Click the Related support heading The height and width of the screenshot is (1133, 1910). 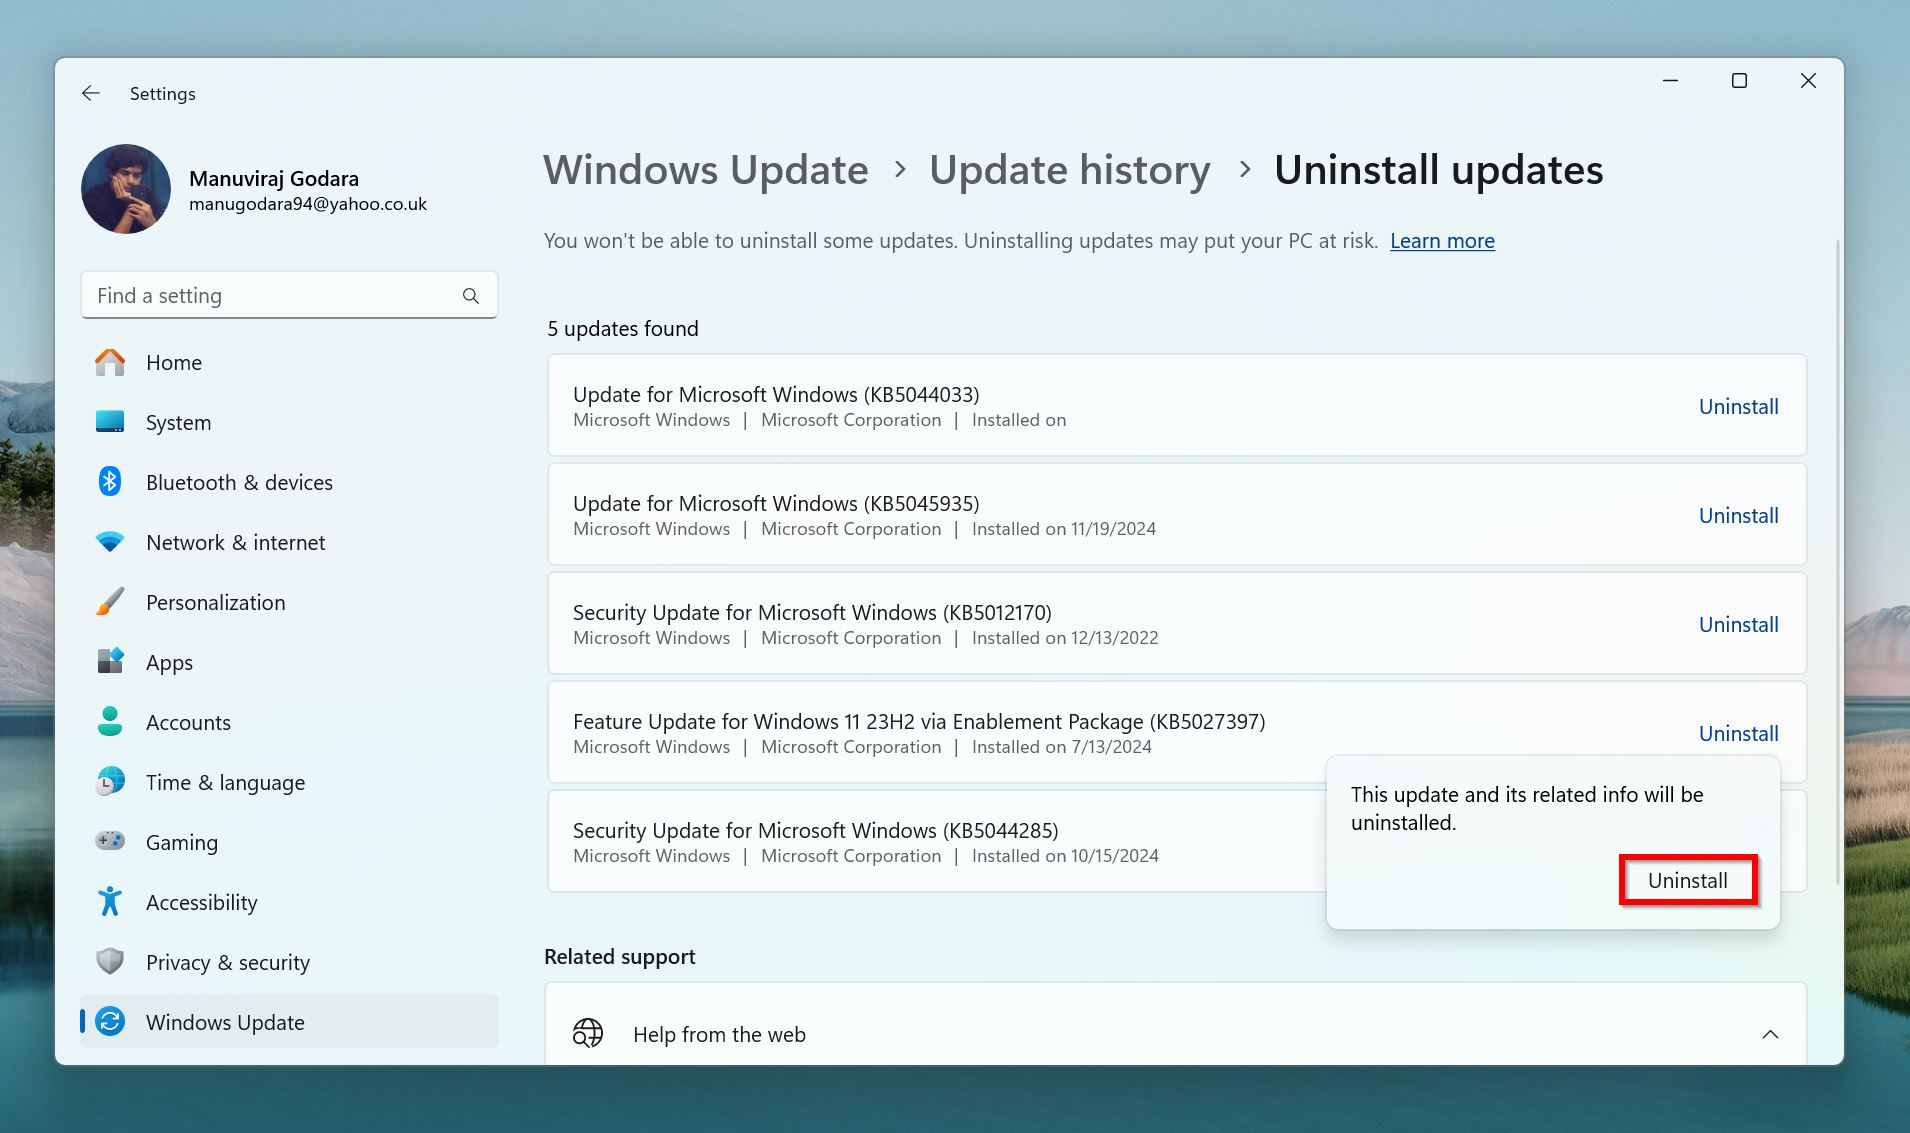pyautogui.click(x=620, y=956)
